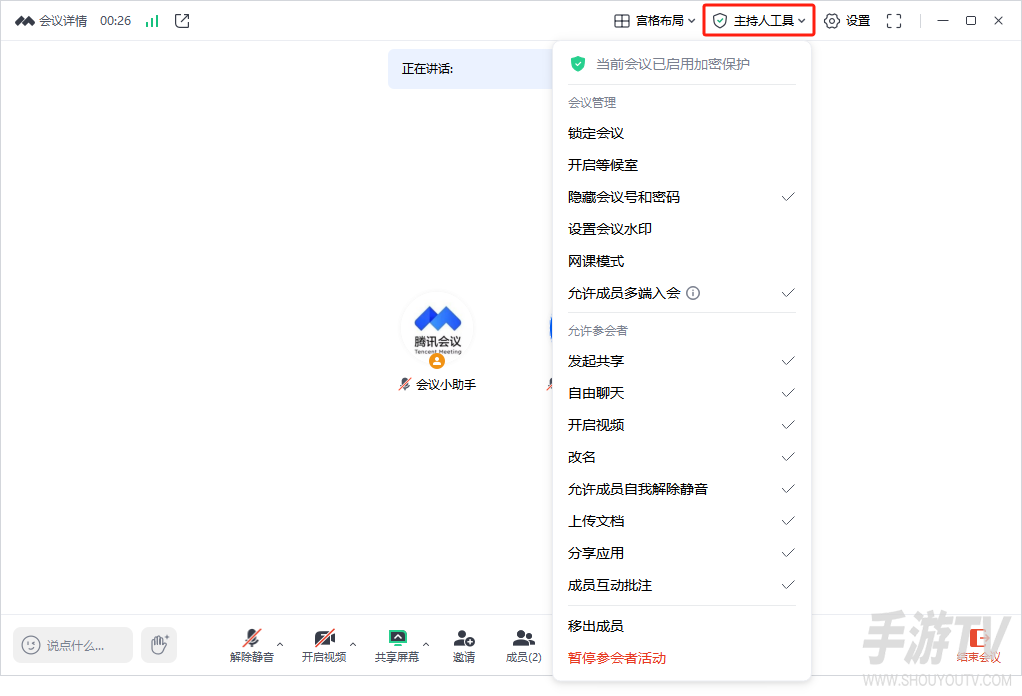Click the 说点什么 chat input
This screenshot has width=1022, height=696.
pos(73,645)
